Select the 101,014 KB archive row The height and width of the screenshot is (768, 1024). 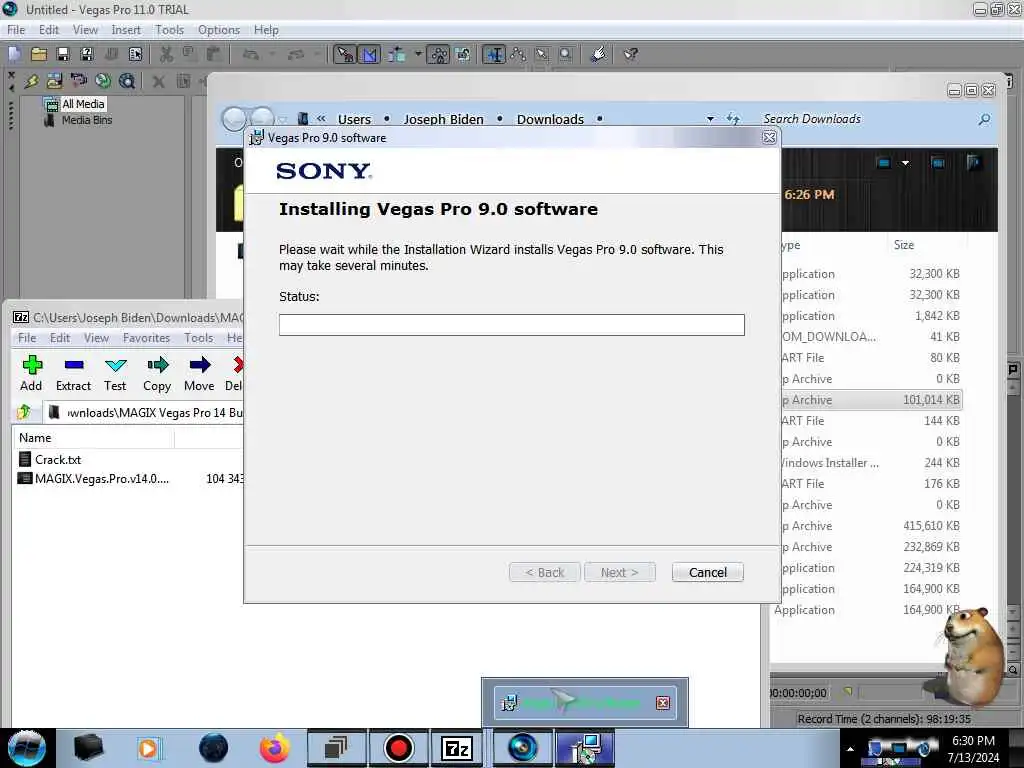(x=871, y=400)
